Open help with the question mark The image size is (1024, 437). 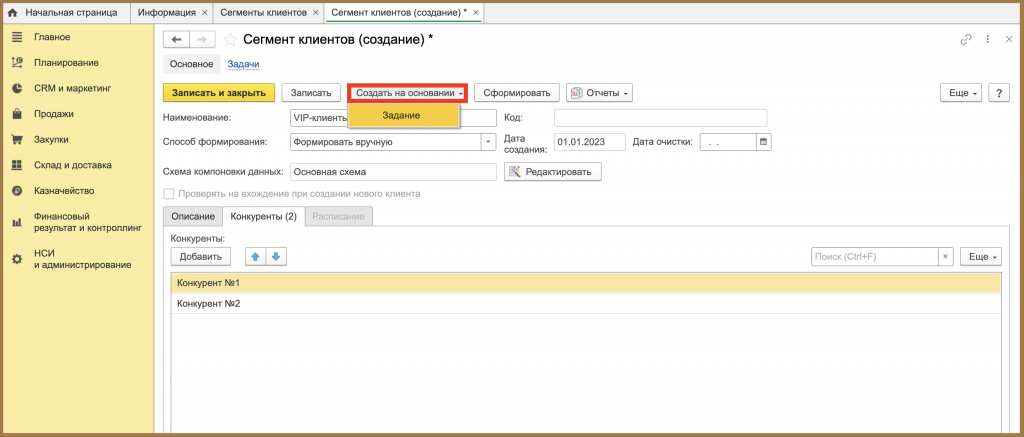(999, 93)
